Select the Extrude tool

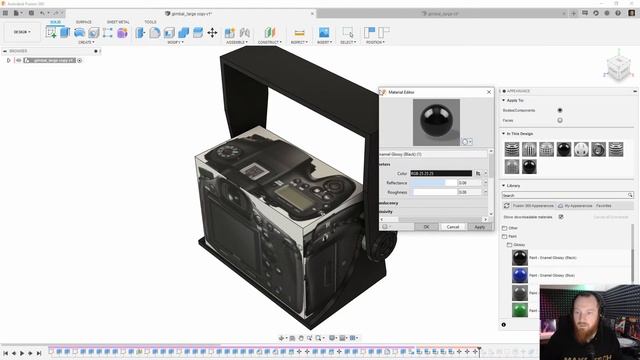tap(65, 32)
